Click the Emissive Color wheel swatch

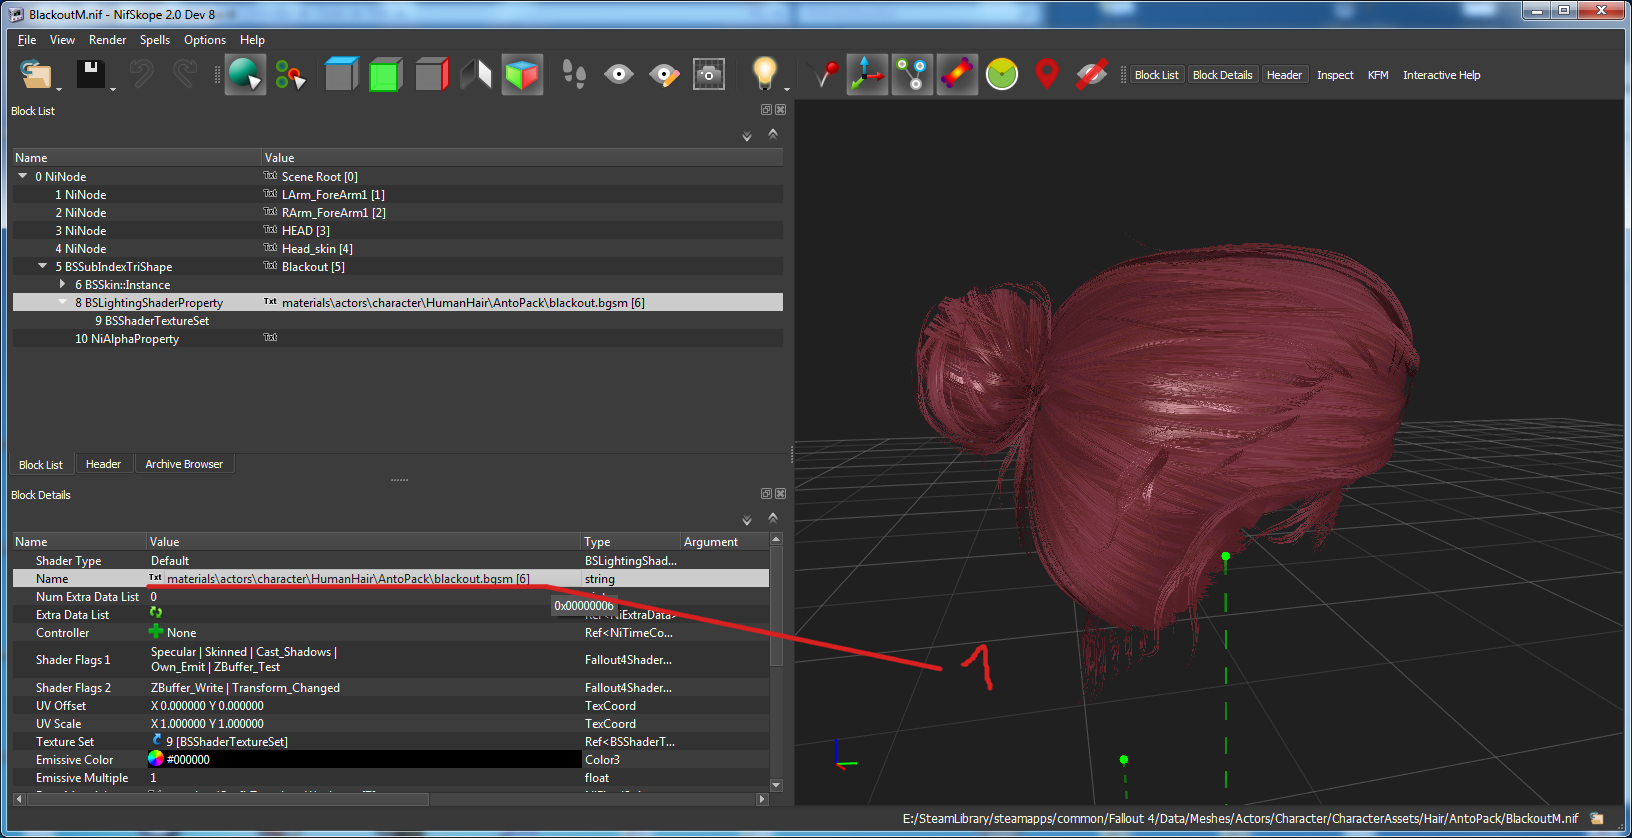tap(156, 759)
